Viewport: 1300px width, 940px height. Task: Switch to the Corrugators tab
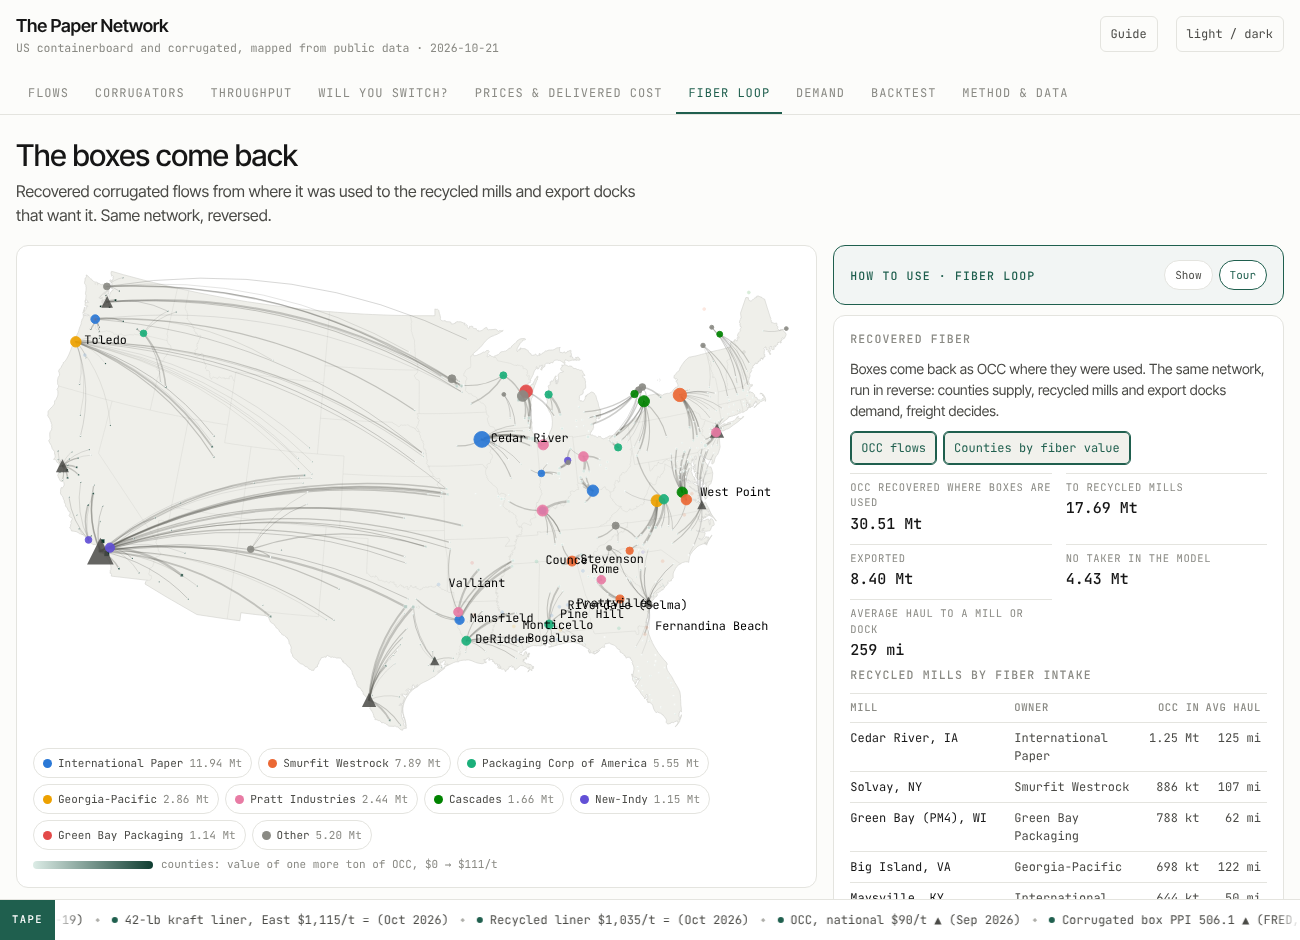click(x=140, y=93)
